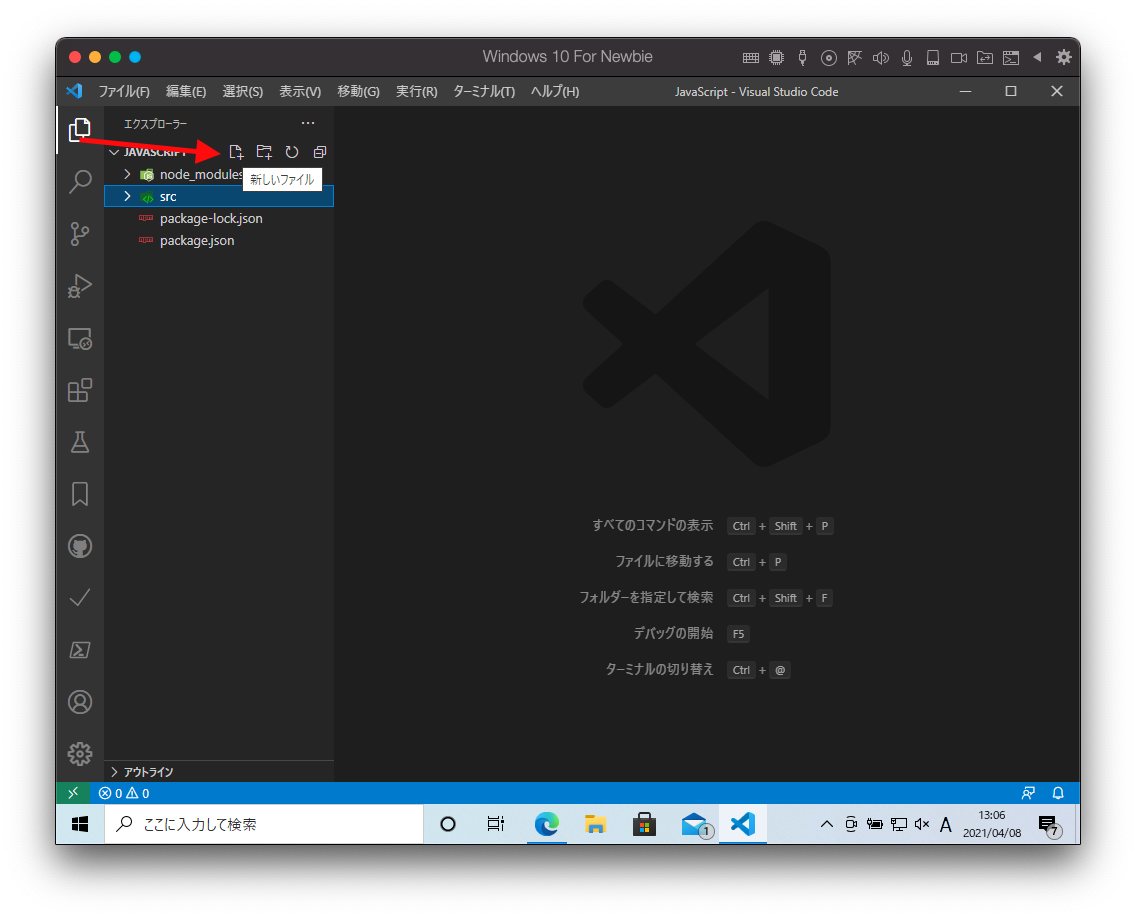The height and width of the screenshot is (918, 1136).
Task: Open the Bookmarks view
Action: tap(80, 494)
